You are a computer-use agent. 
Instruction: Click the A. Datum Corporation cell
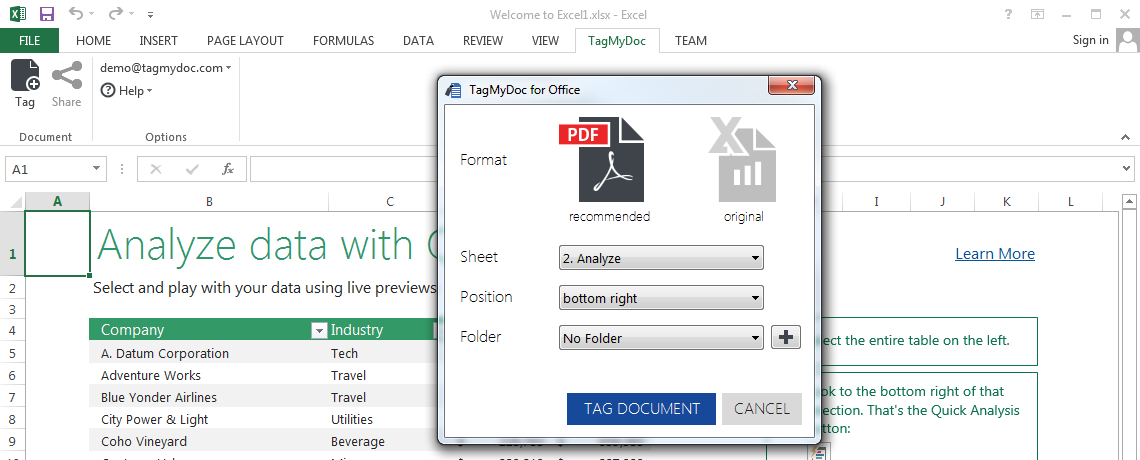[209, 353]
